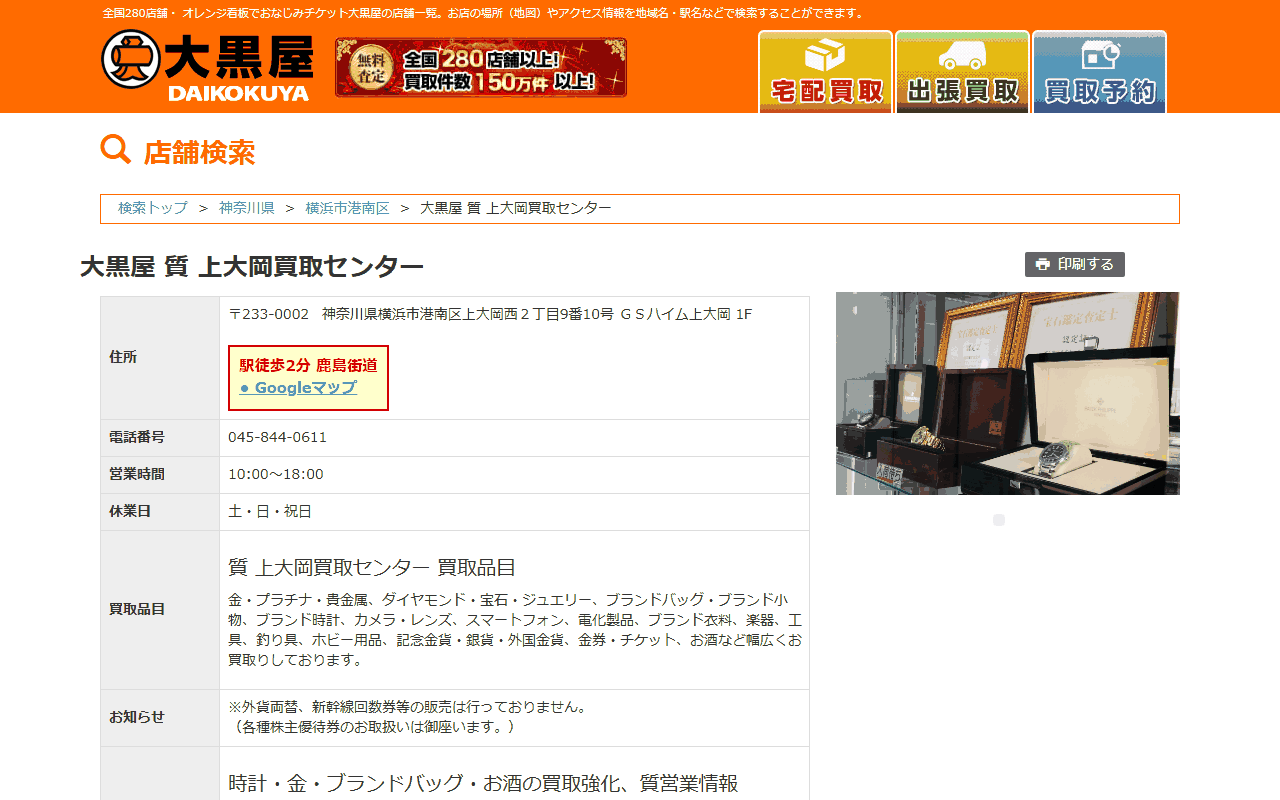This screenshot has width=1280, height=800.
Task: Click the 買取品目 row label
Action: click(137, 609)
